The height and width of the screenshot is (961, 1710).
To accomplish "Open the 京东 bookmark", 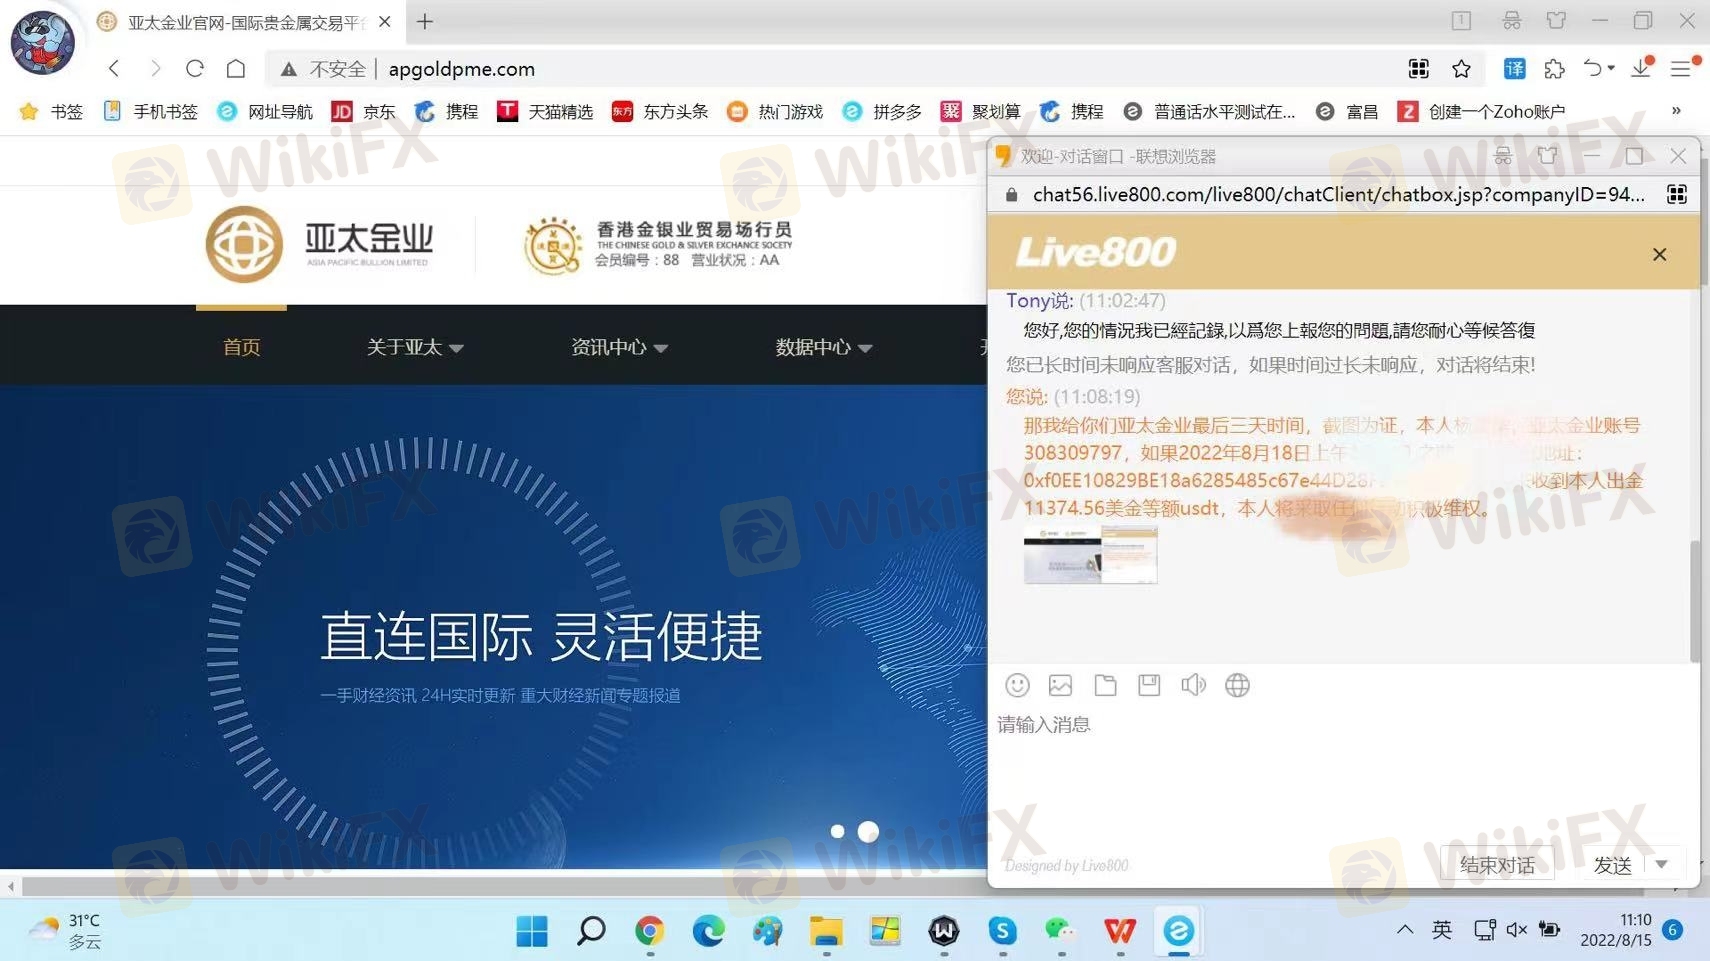I will (363, 111).
